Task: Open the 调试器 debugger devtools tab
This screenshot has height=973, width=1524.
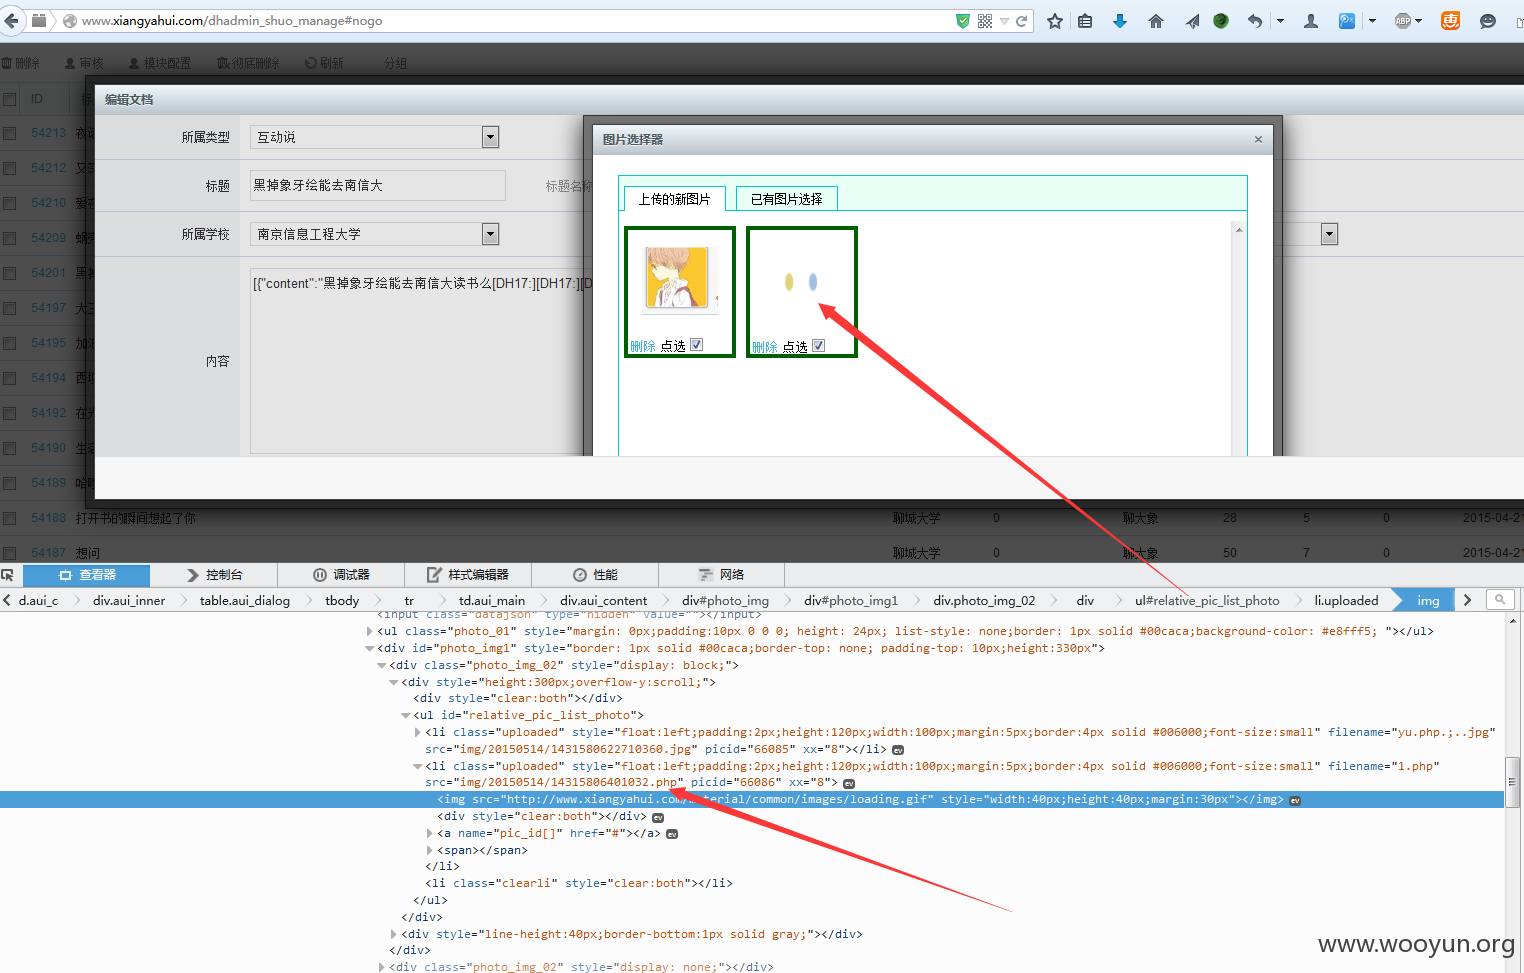Action: pyautogui.click(x=341, y=575)
